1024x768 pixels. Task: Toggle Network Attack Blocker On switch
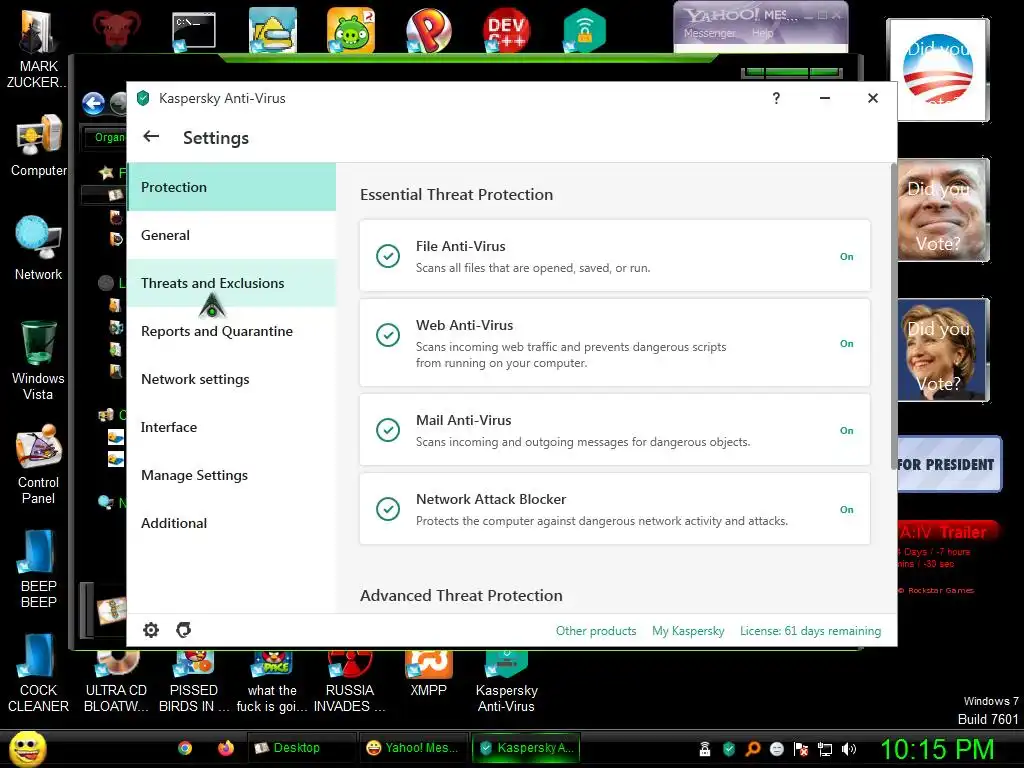coord(846,509)
